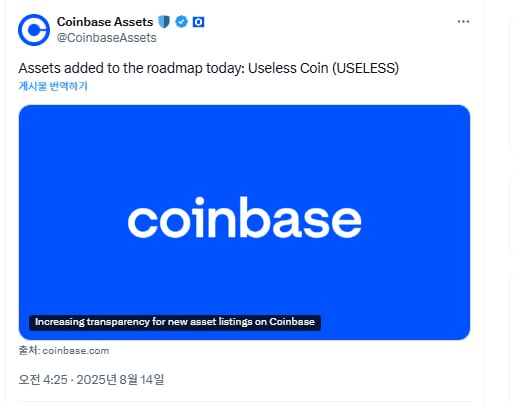The width and height of the screenshot is (514, 404).
Task: Click the Coinbase Assets display name
Action: tap(105, 22)
